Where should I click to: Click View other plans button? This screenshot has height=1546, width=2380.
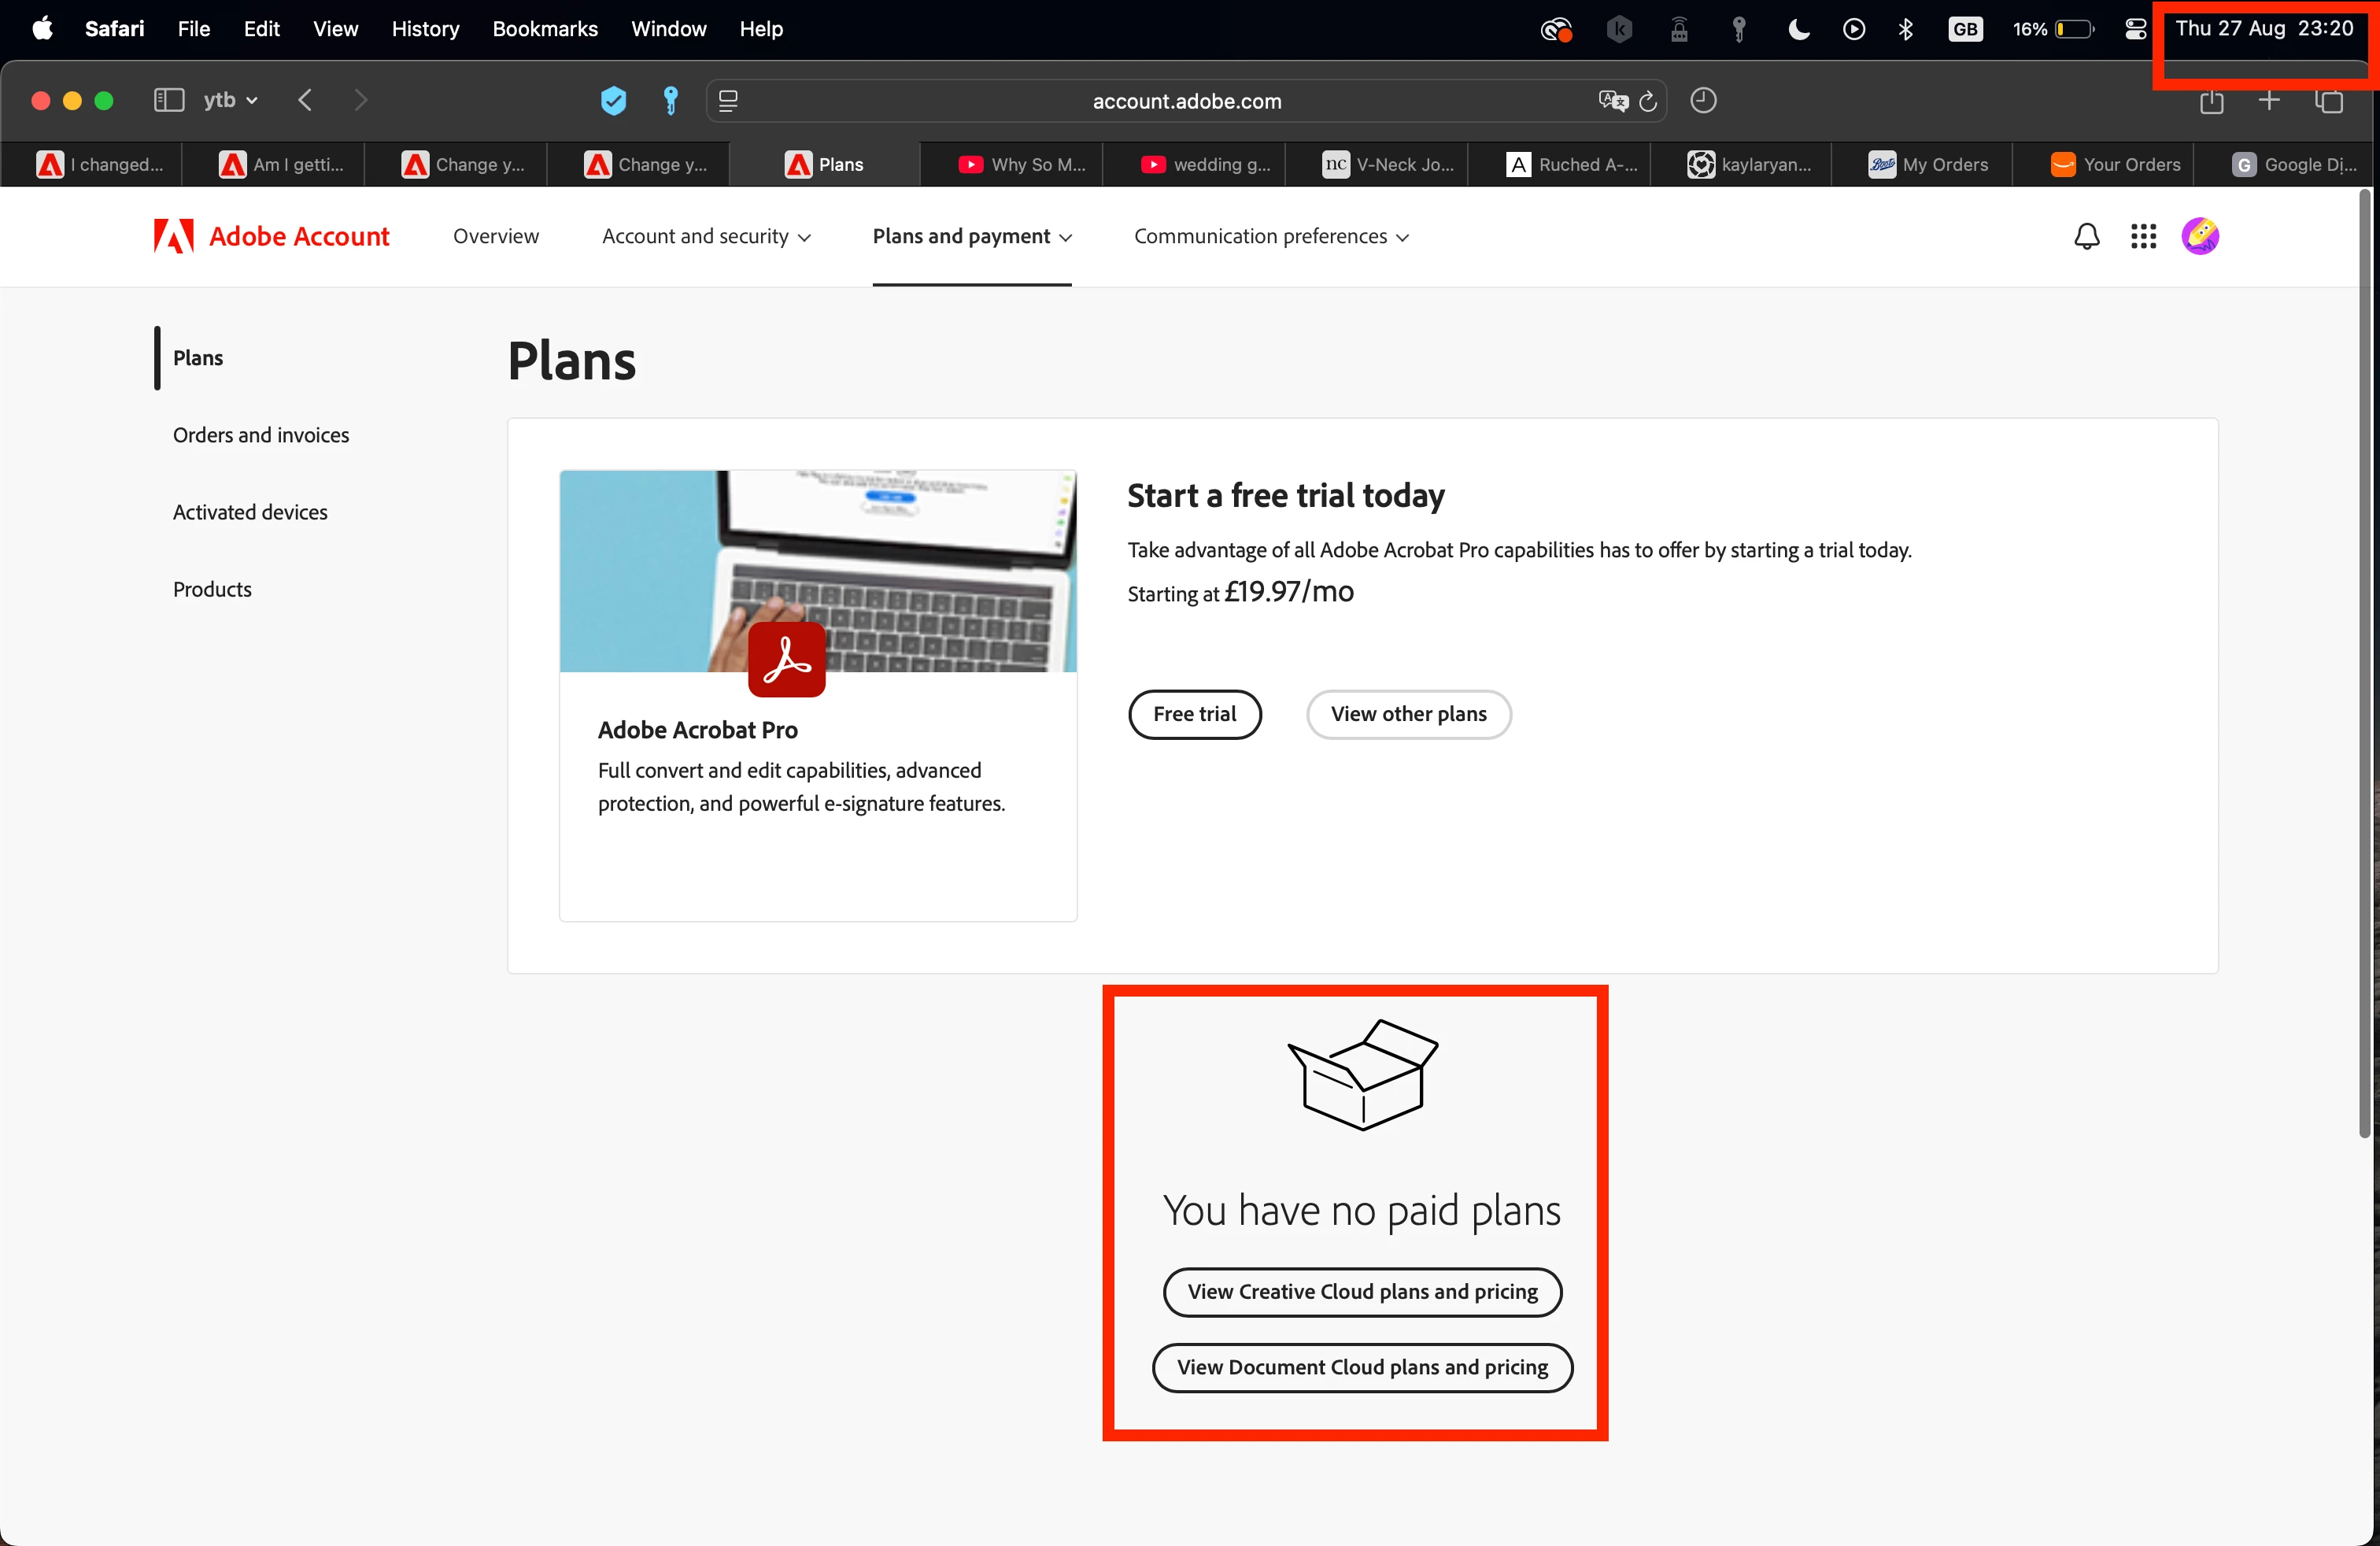point(1408,714)
